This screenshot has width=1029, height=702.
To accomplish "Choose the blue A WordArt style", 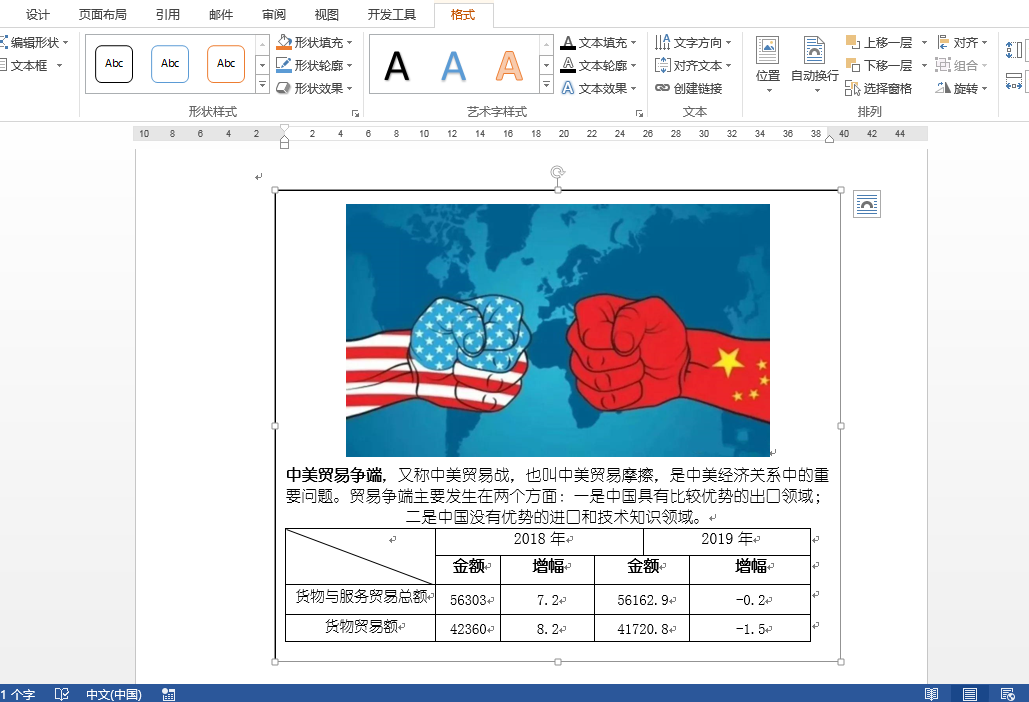I will pyautogui.click(x=453, y=66).
